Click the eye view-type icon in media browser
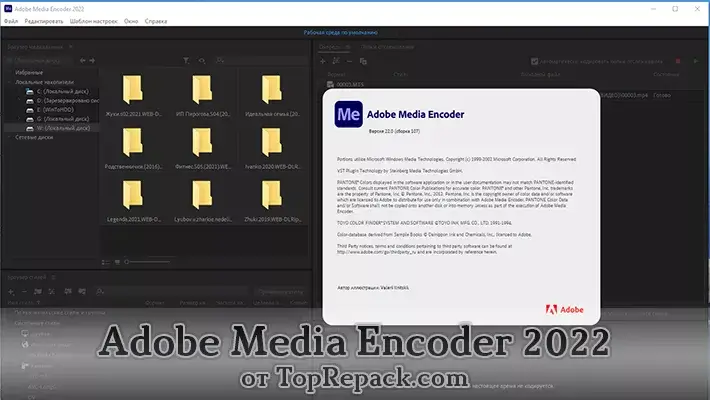Image resolution: width=710 pixels, height=400 pixels. pyautogui.click(x=202, y=60)
